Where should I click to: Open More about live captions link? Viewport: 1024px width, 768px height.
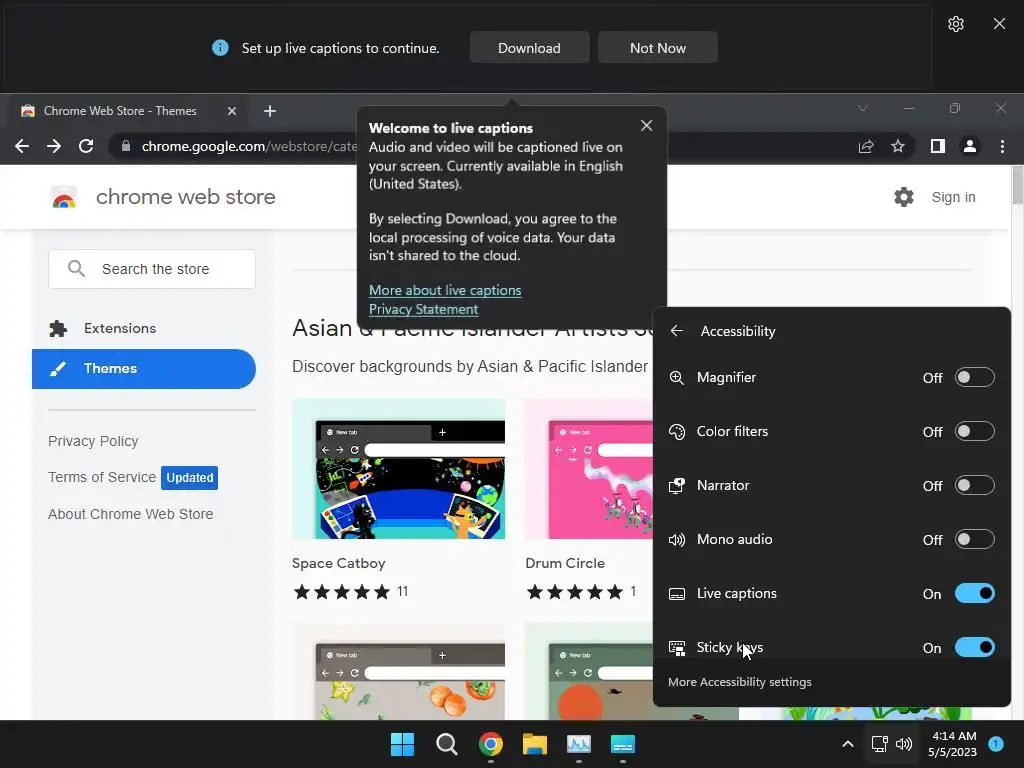pos(445,290)
